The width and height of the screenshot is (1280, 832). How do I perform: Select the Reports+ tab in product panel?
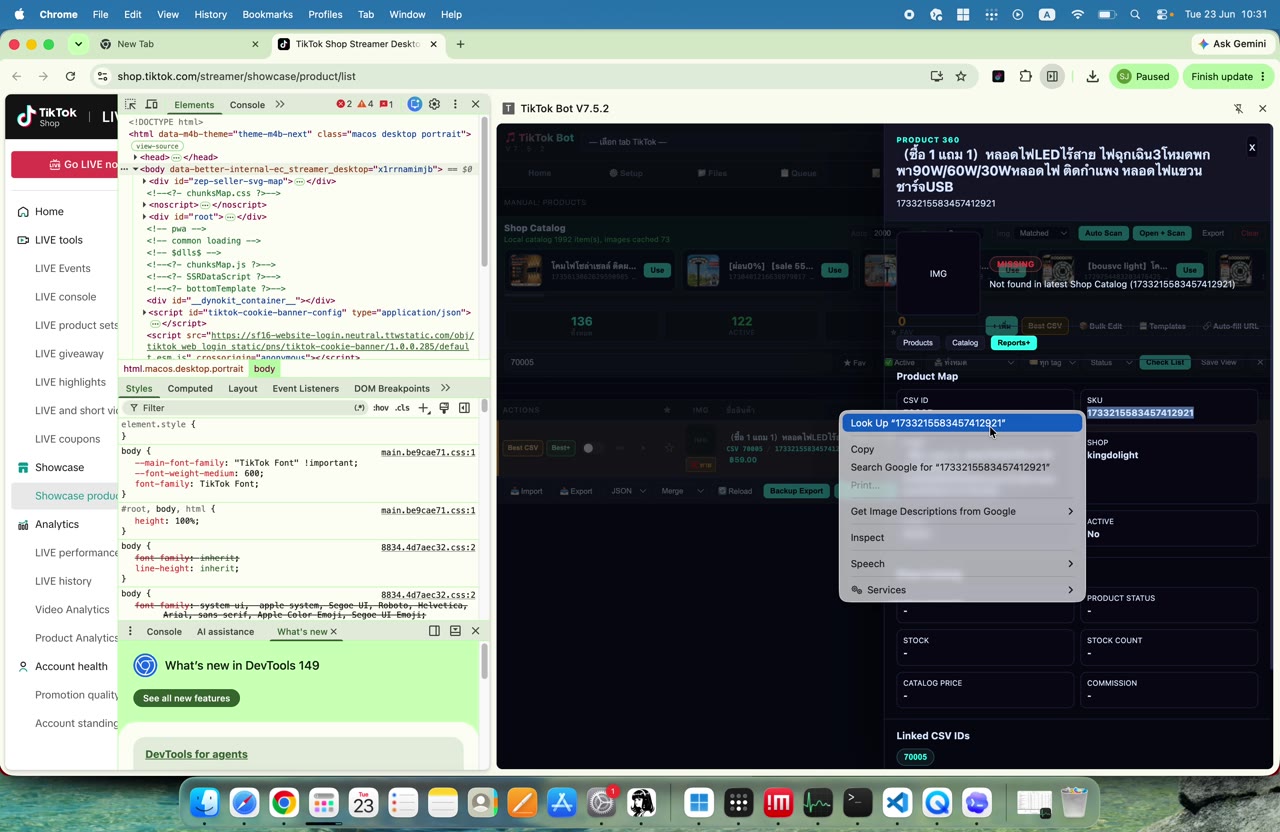[x=1013, y=343]
